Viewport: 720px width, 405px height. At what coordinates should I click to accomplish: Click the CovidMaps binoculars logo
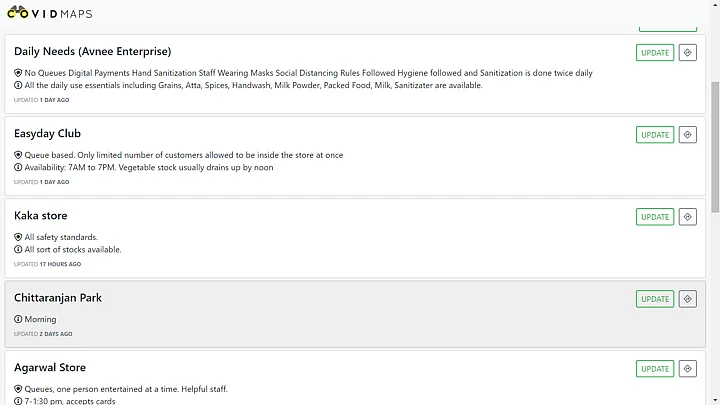click(18, 12)
